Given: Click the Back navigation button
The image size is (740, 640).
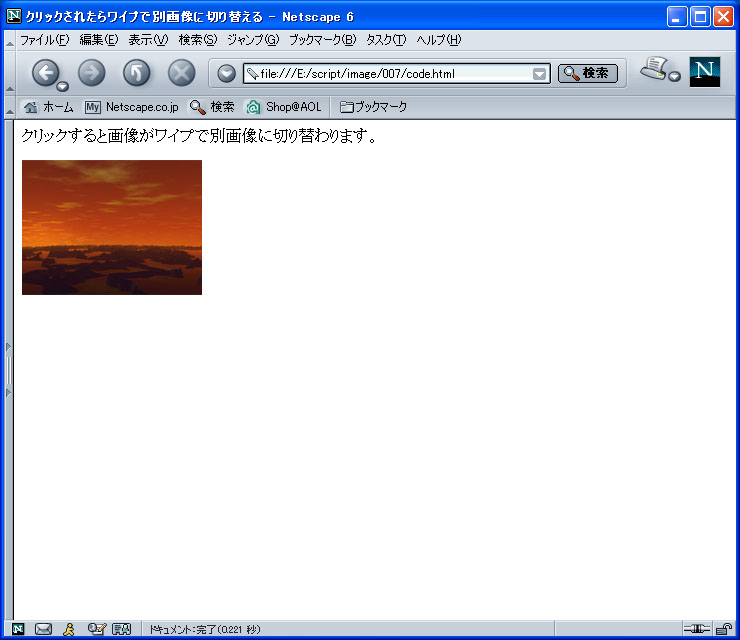Looking at the screenshot, I should click(45, 73).
